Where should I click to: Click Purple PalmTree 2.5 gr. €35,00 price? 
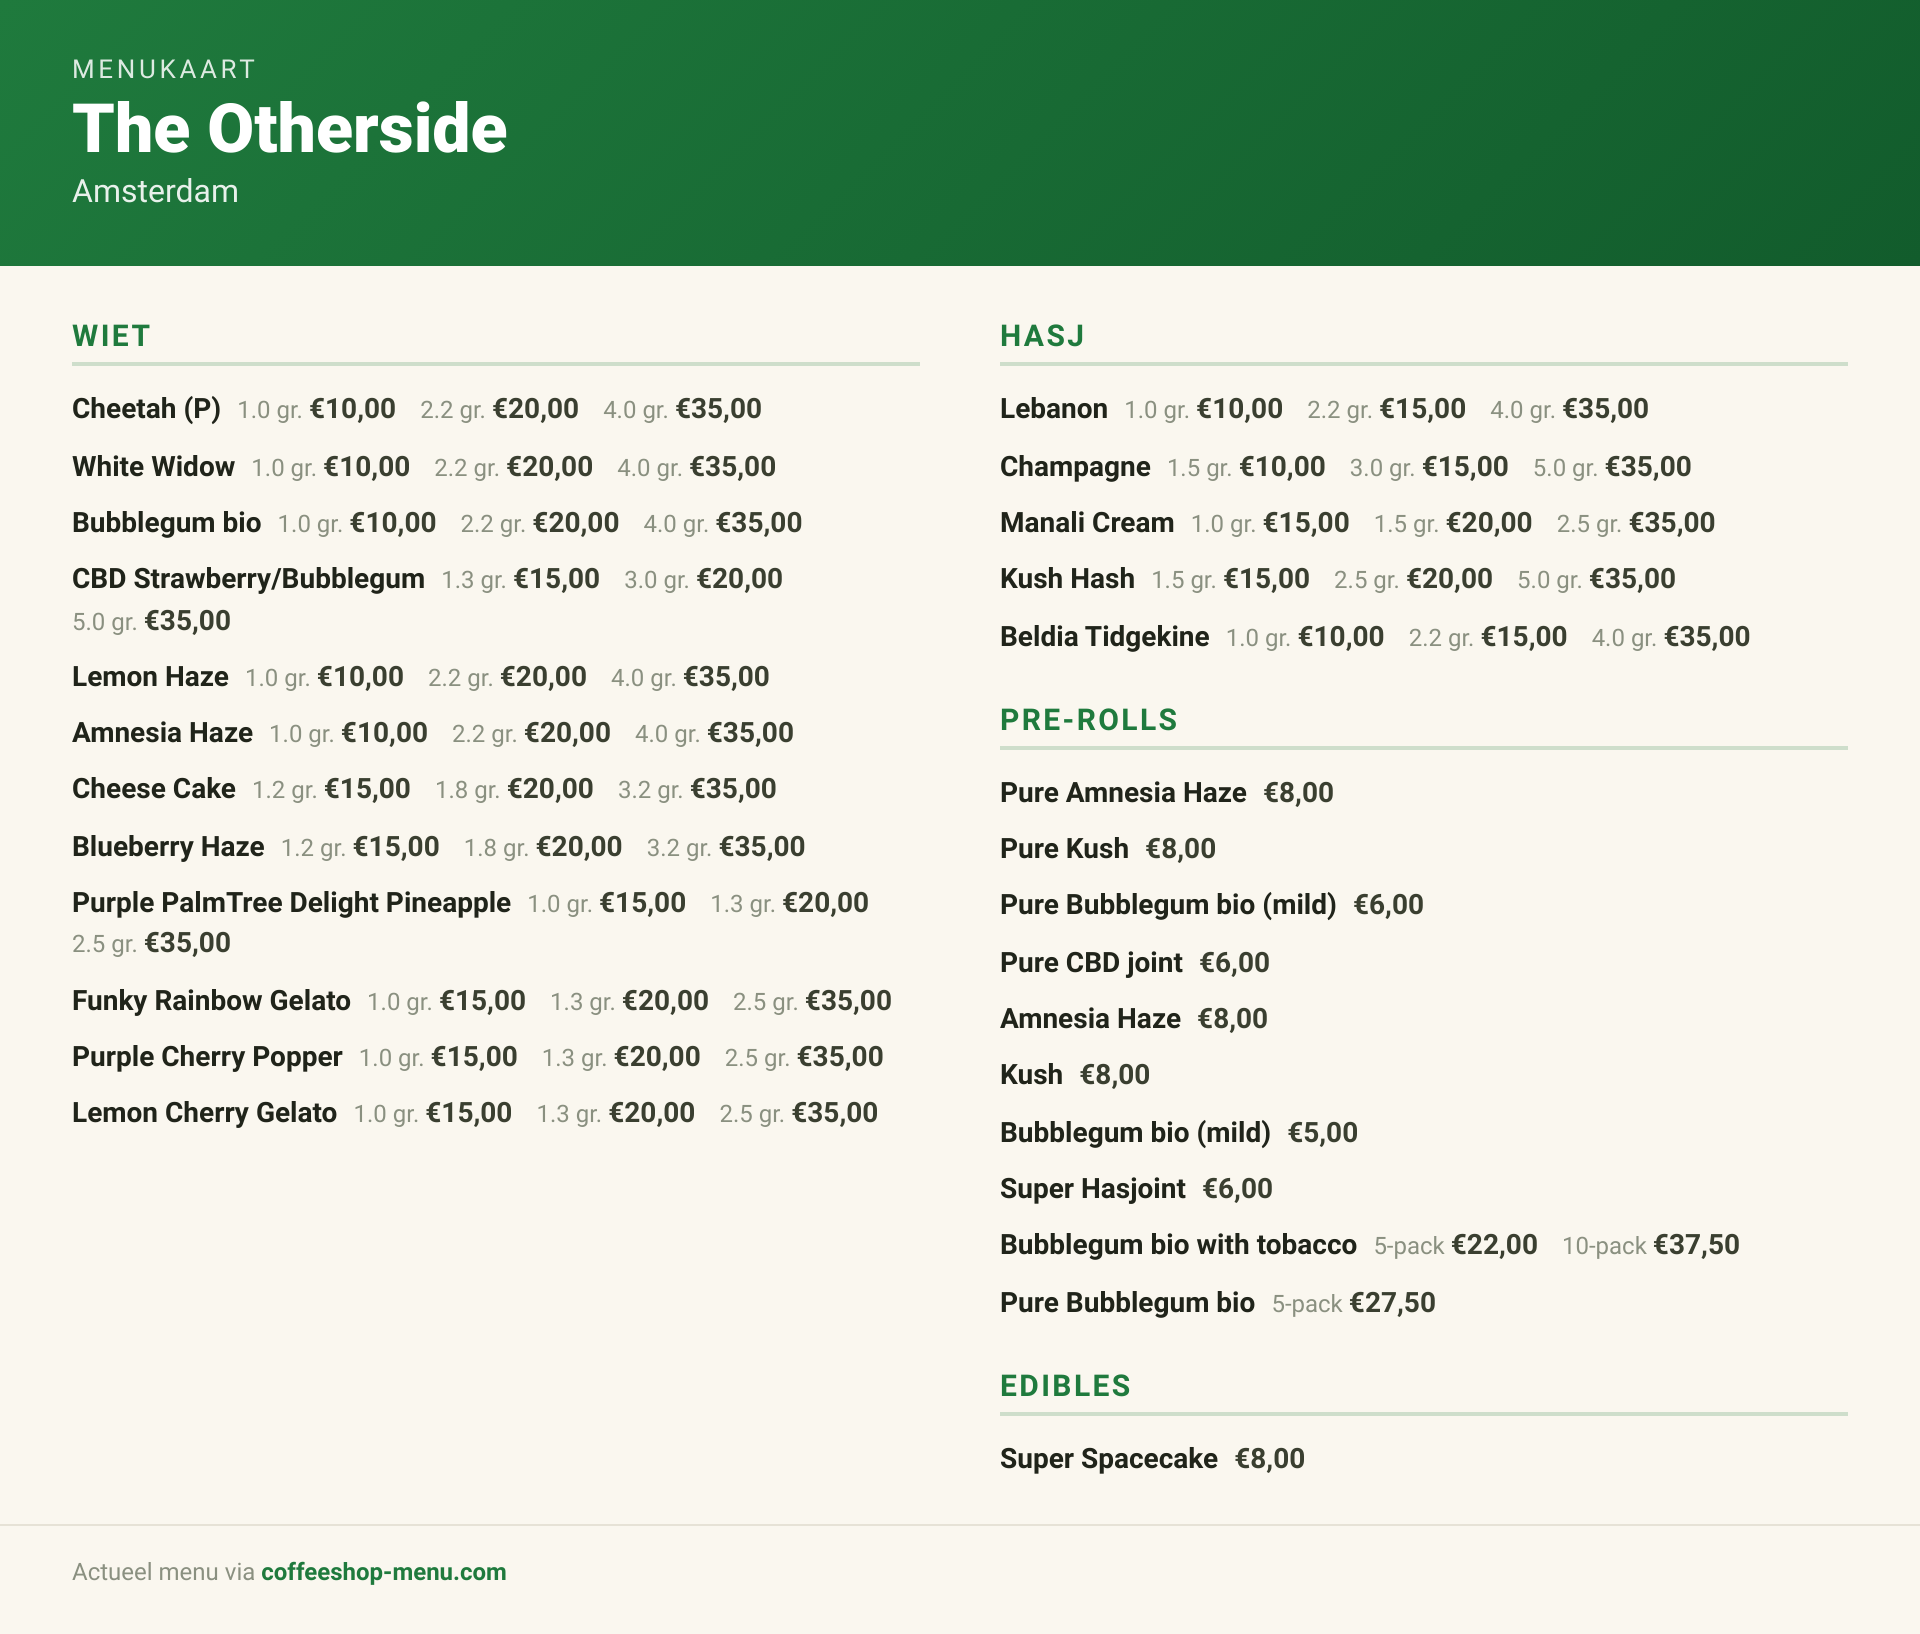151,943
